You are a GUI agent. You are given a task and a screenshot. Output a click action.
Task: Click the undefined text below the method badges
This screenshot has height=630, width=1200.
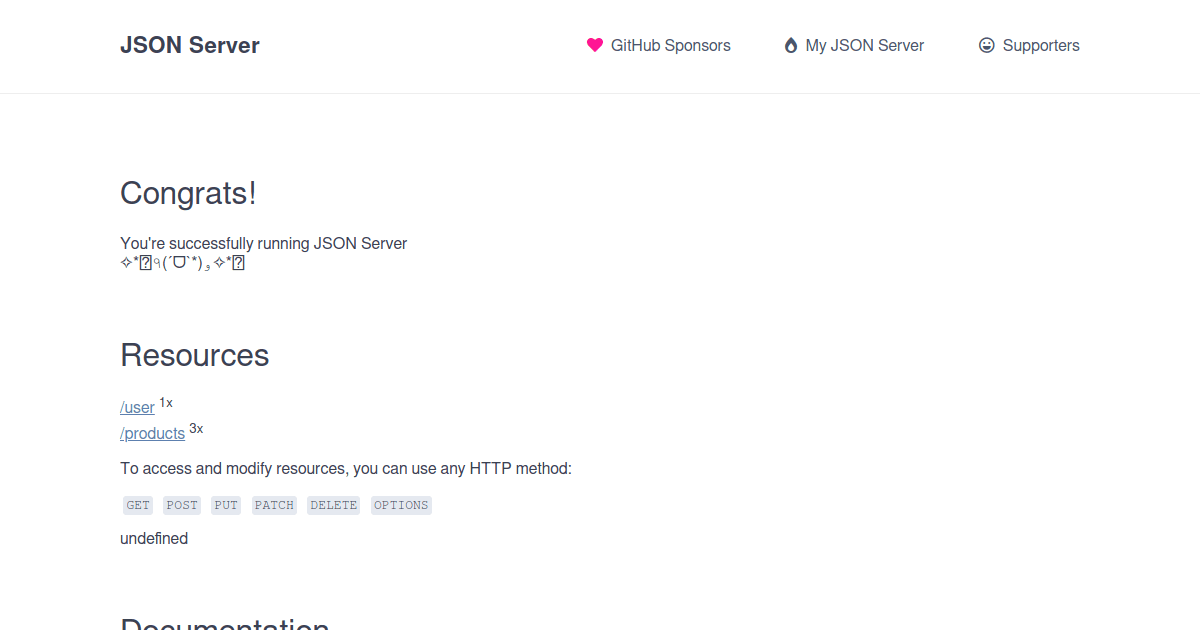pyautogui.click(x=154, y=538)
